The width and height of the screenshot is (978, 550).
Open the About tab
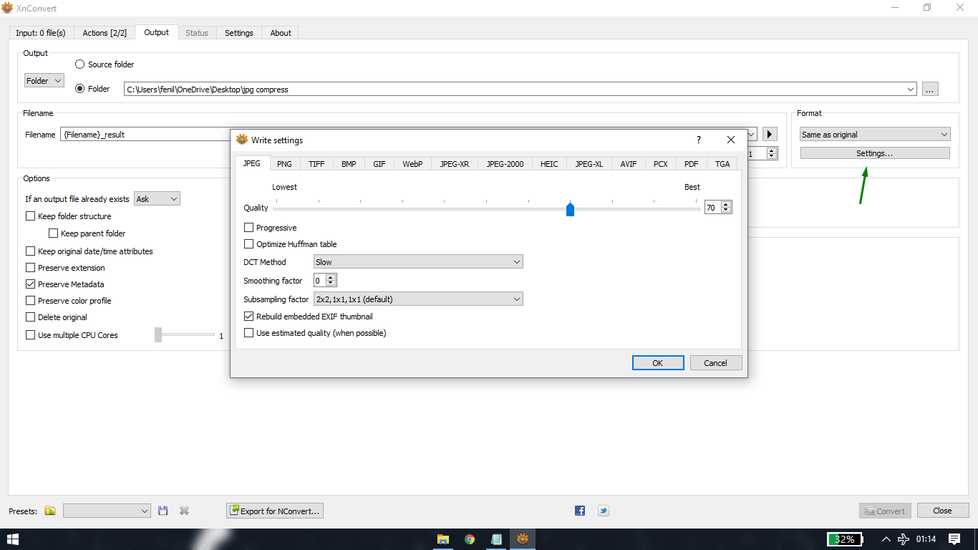coord(281,33)
